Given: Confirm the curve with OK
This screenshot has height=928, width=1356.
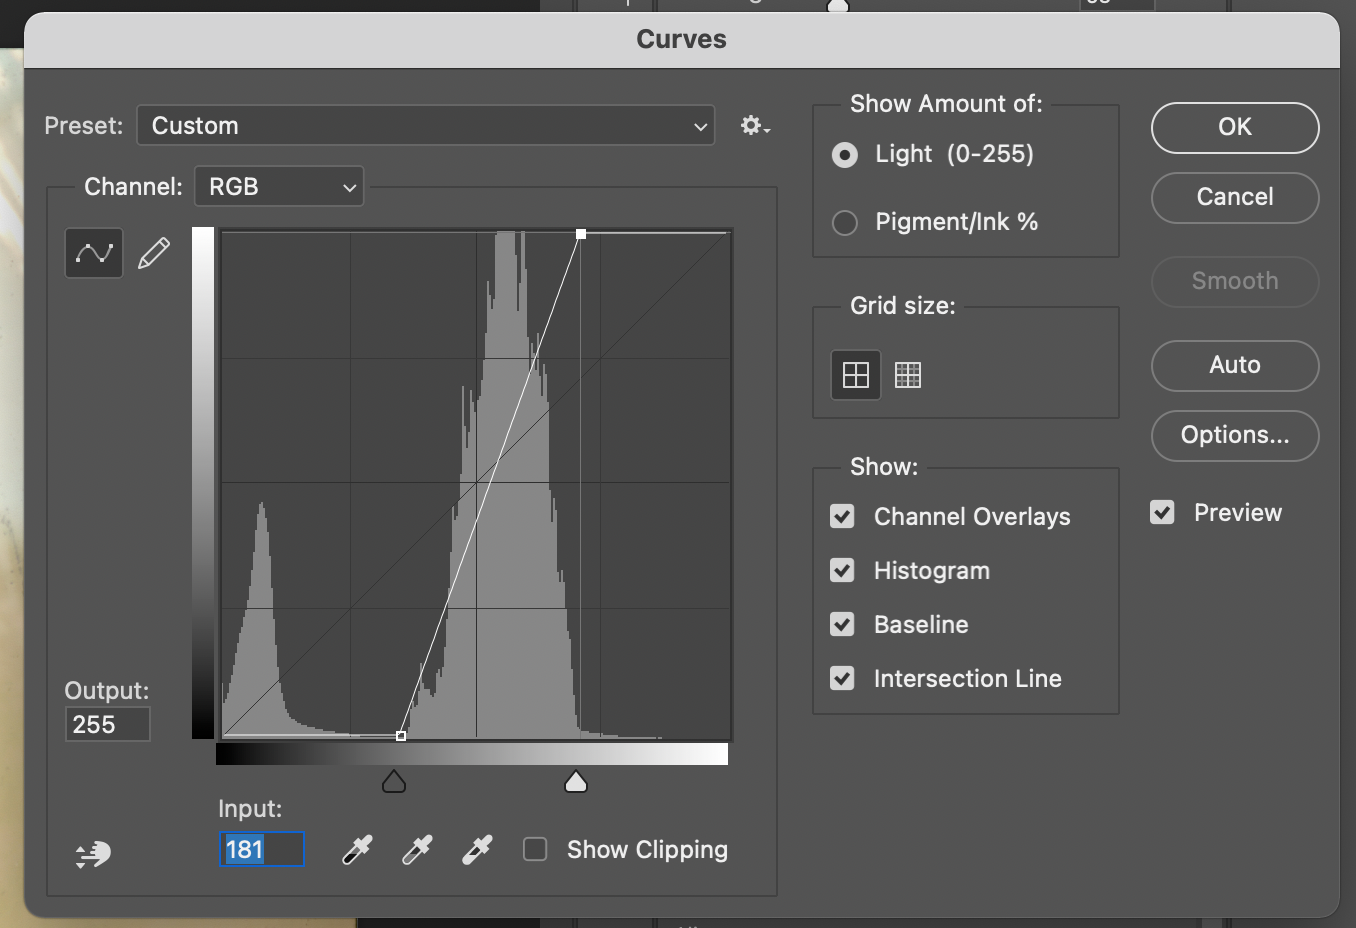Looking at the screenshot, I should 1234,127.
